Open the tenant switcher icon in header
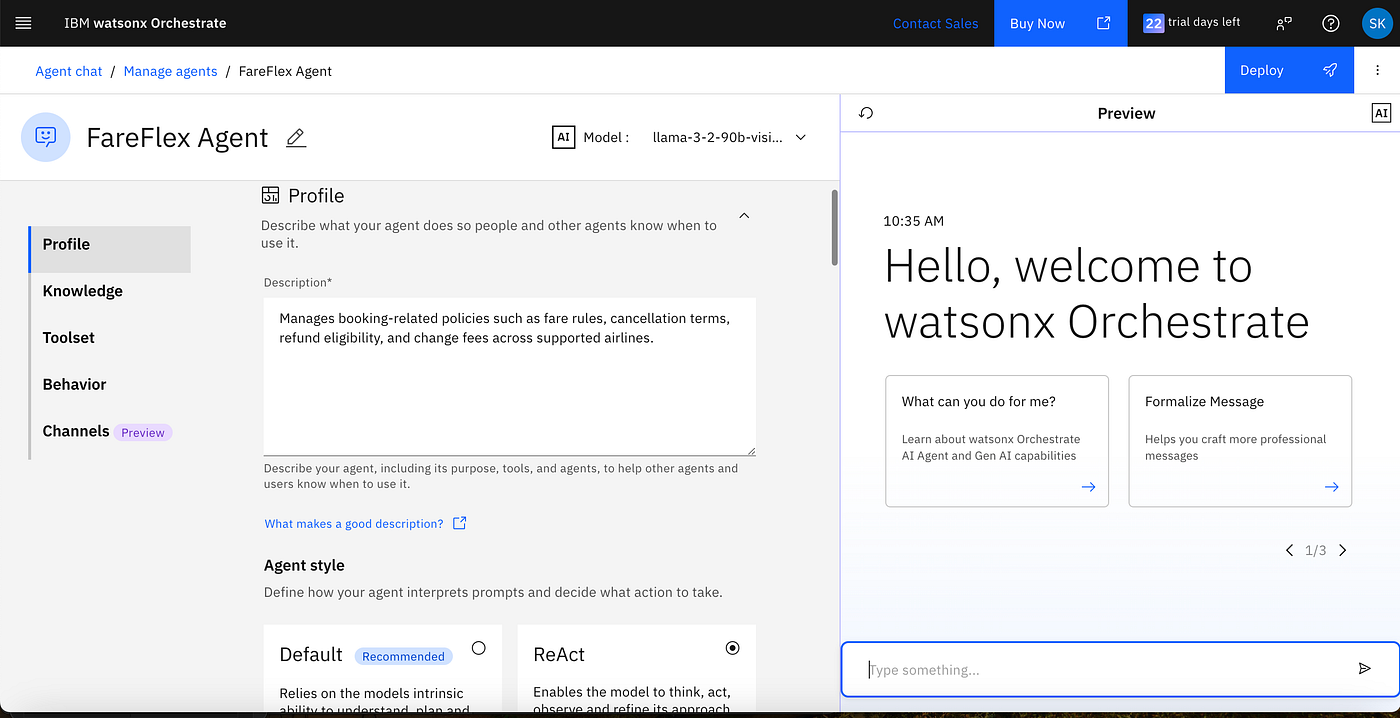This screenshot has height=718, width=1400. (x=1284, y=23)
